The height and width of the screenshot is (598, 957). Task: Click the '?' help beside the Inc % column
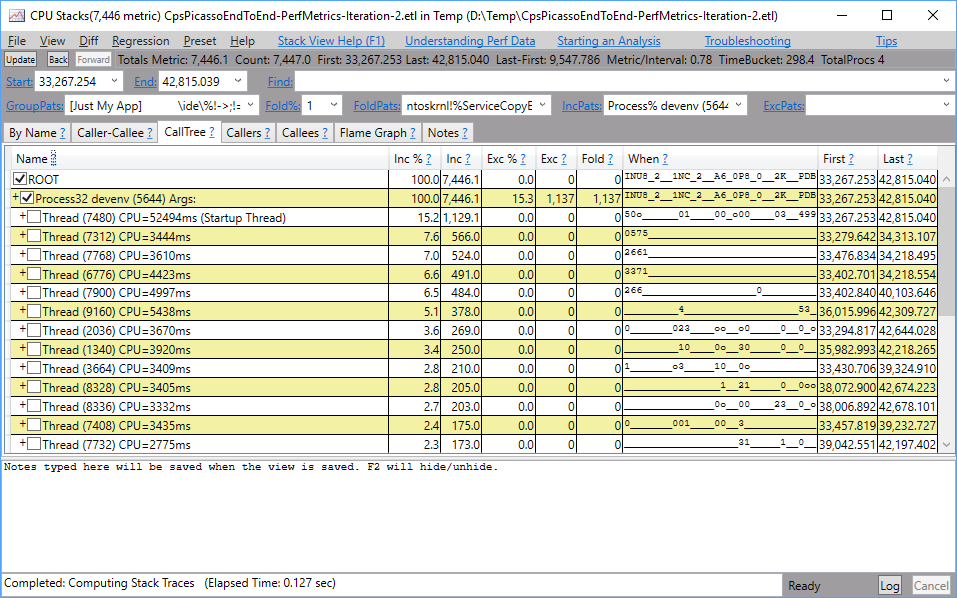point(429,159)
